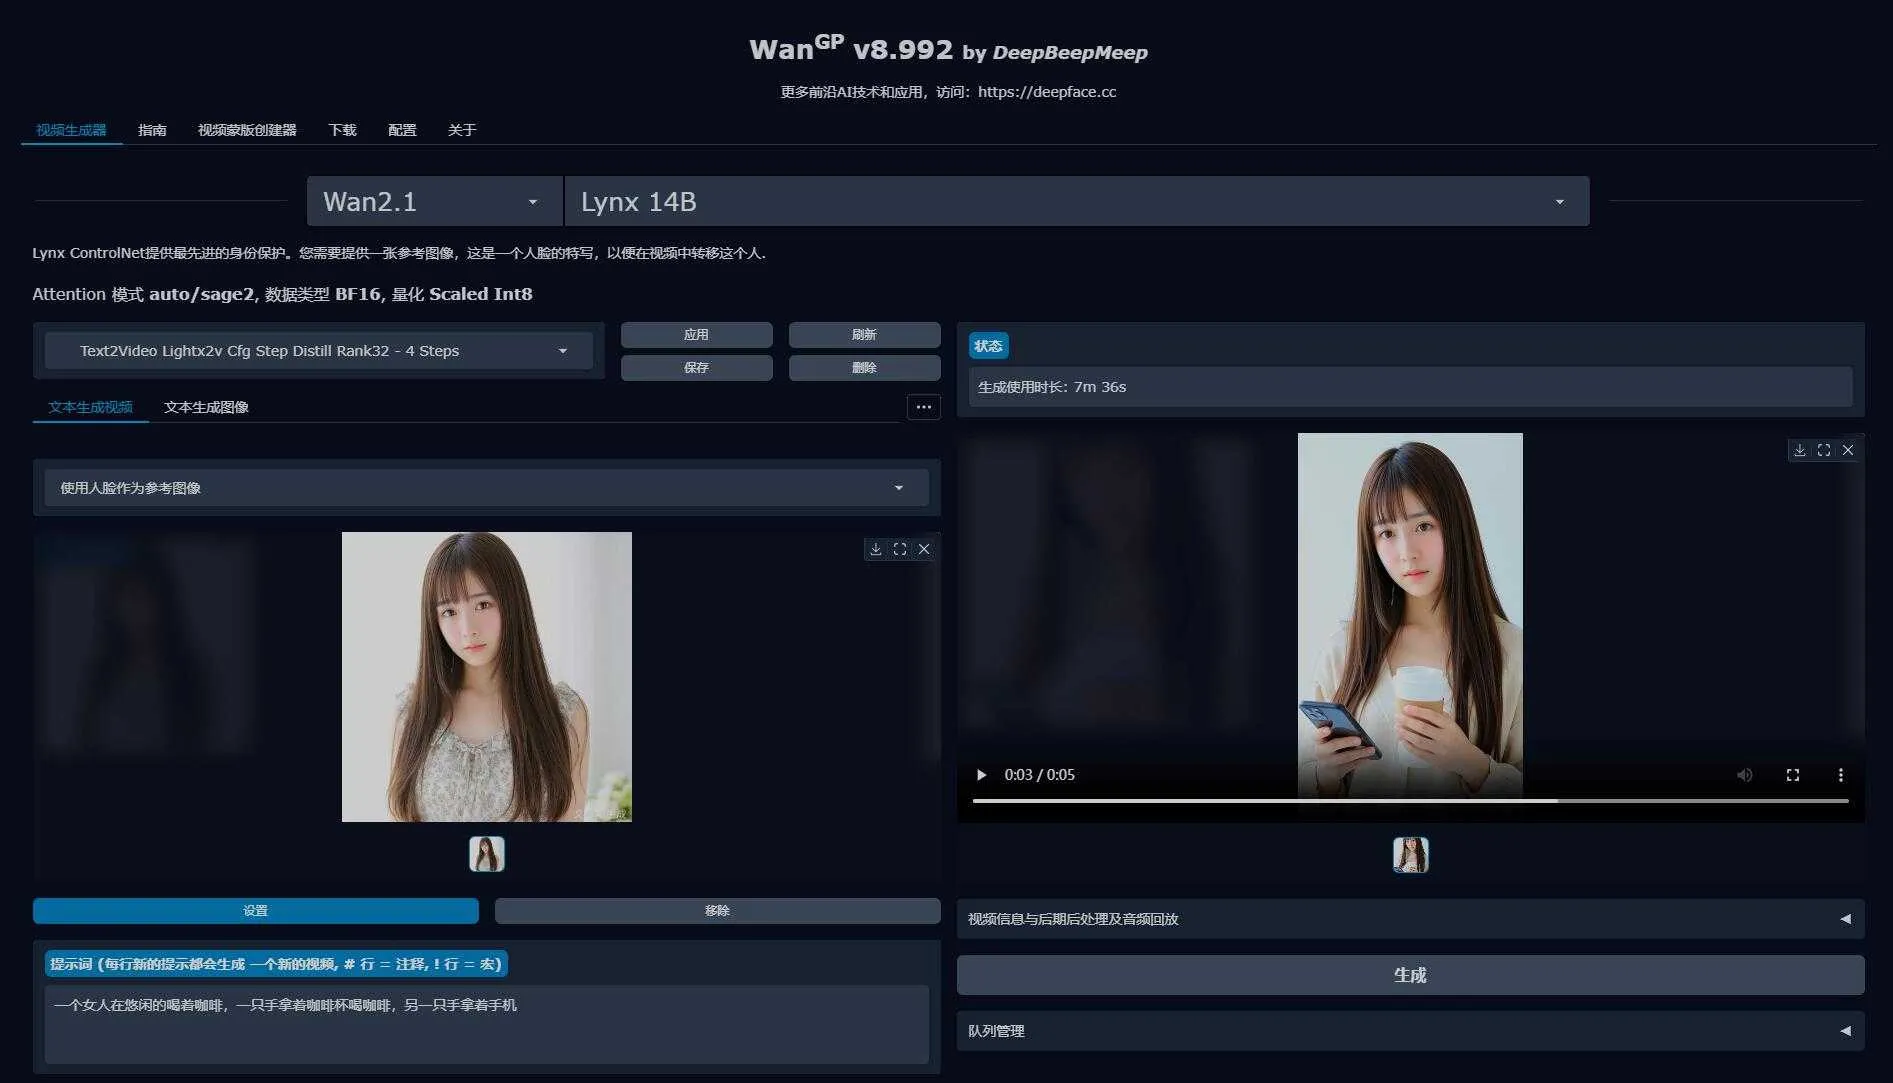Close the generated video preview

1848,450
